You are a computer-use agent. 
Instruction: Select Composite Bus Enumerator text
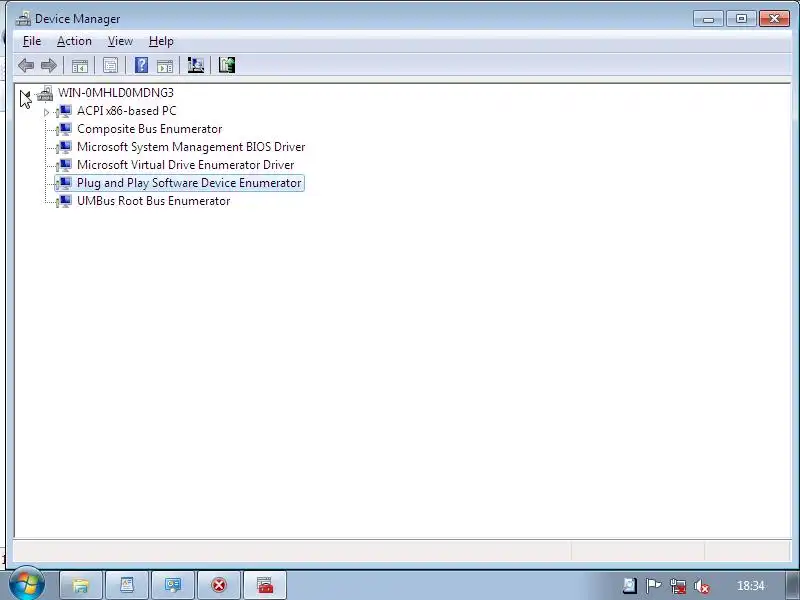point(149,129)
